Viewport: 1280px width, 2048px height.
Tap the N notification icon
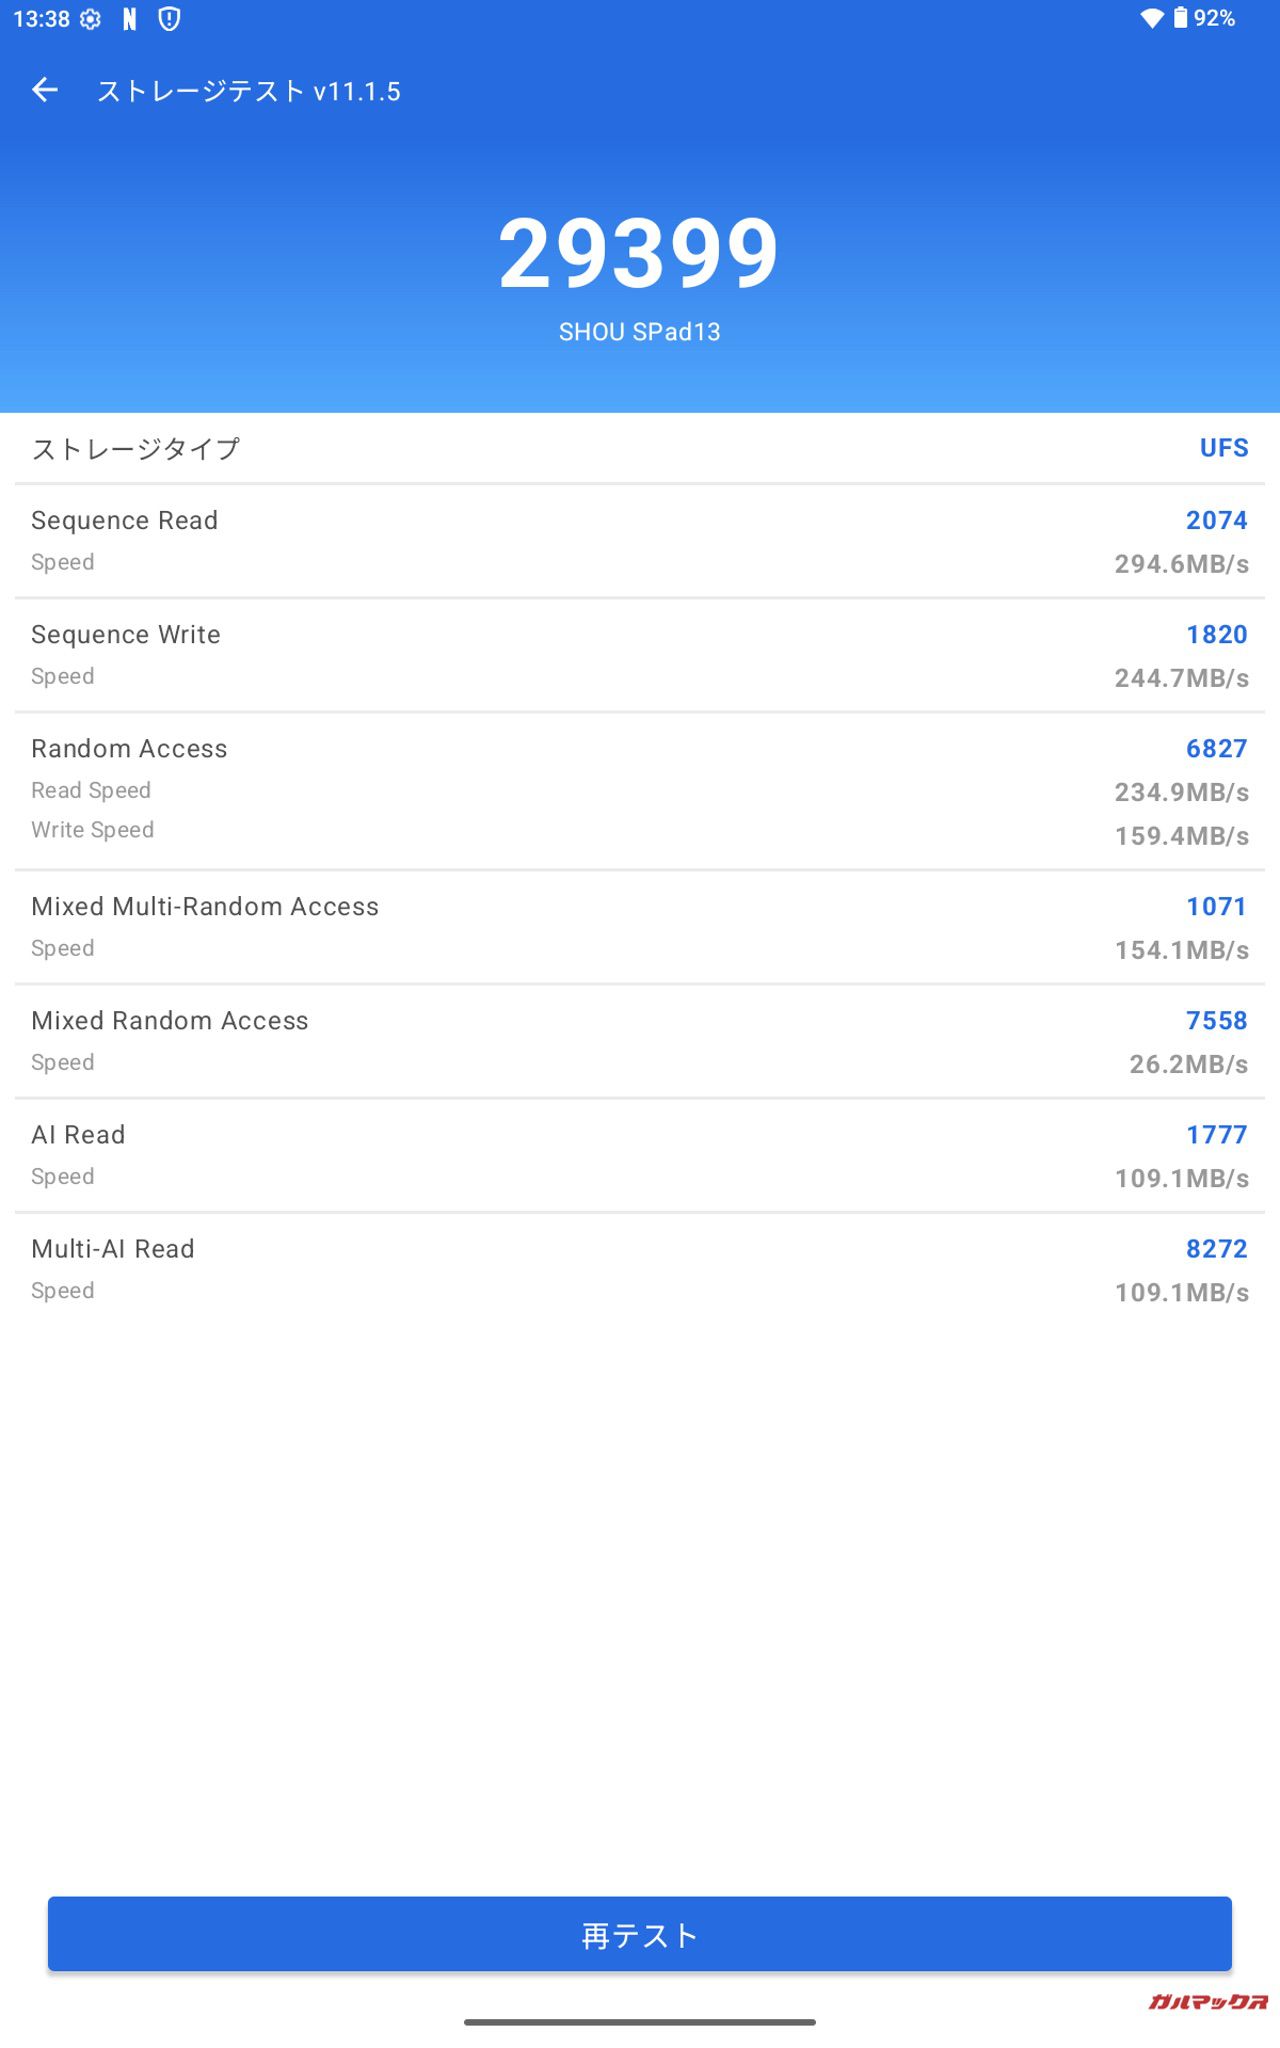(129, 19)
